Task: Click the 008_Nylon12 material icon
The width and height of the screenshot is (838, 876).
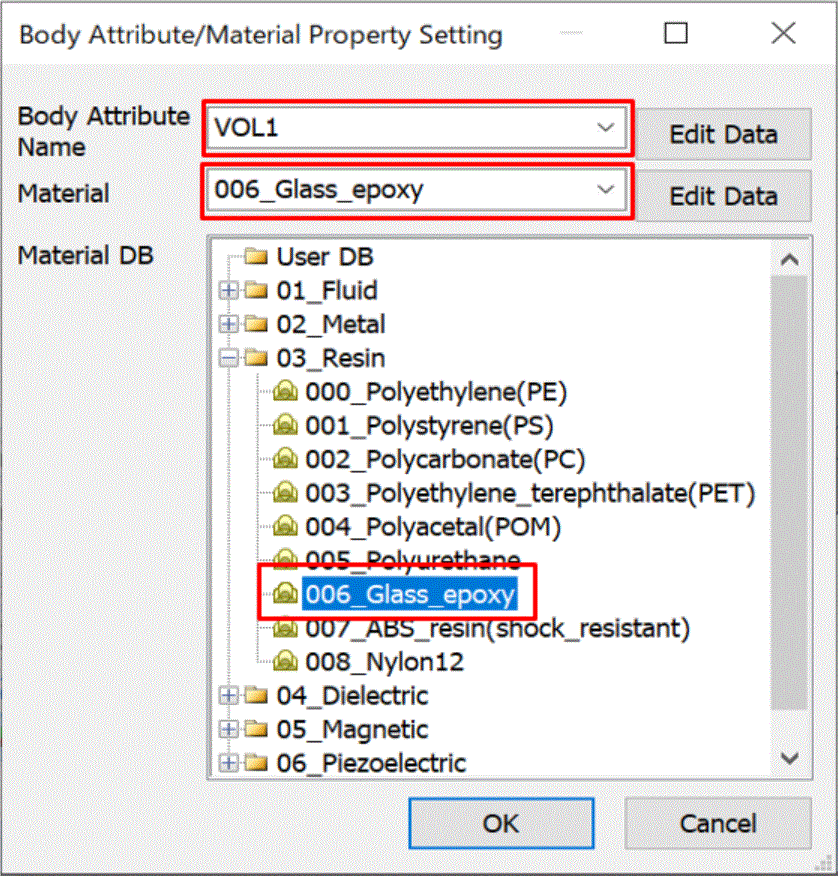Action: coord(285,661)
